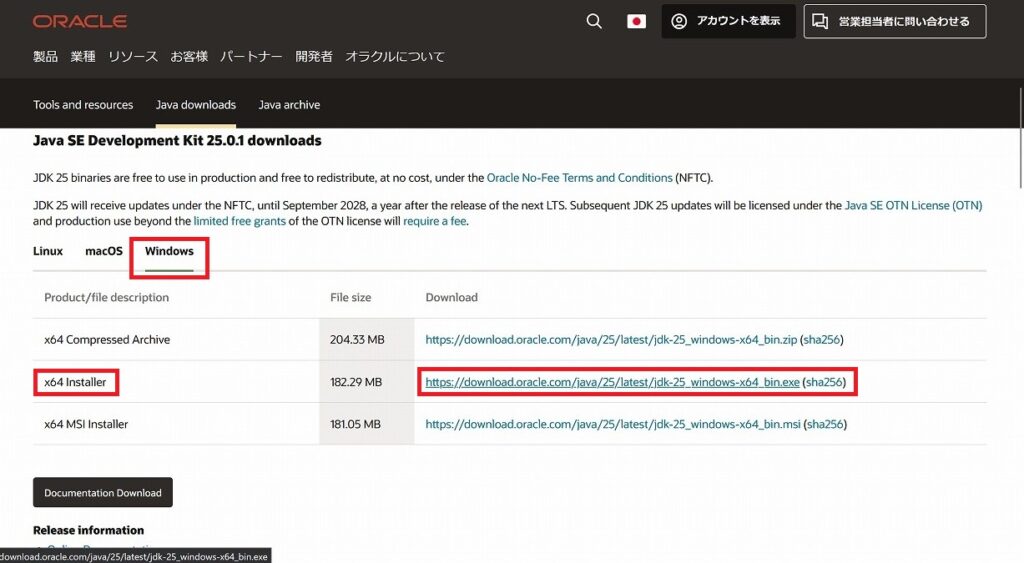This screenshot has width=1024, height=563.
Task: Open the リソース menu
Action: click(x=133, y=57)
